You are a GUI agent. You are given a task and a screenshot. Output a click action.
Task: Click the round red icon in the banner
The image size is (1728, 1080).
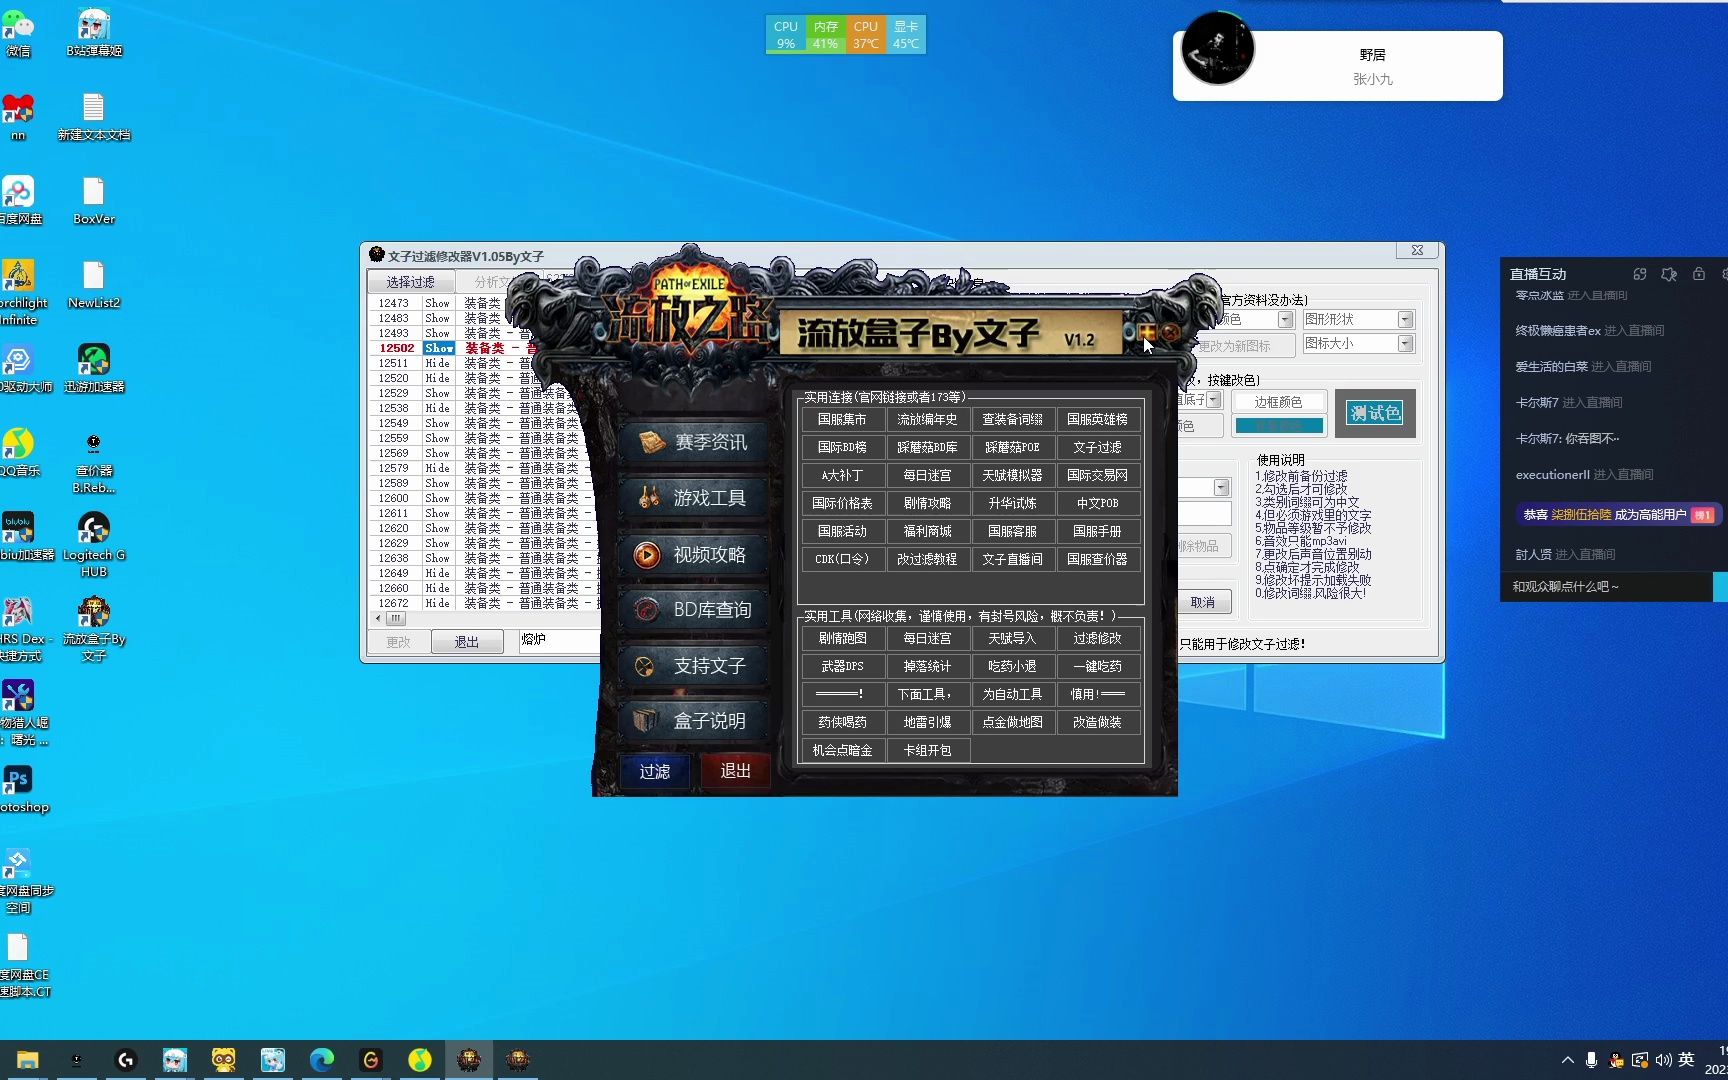1169,332
